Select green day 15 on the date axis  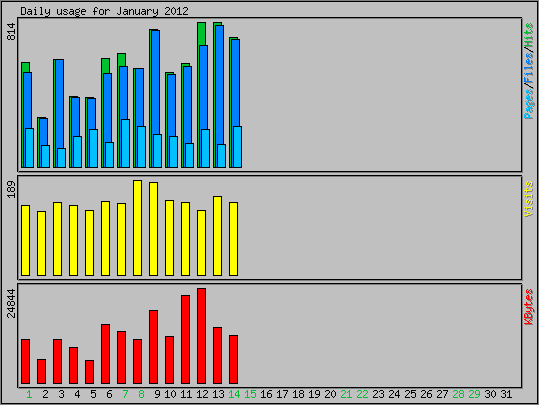pyautogui.click(x=250, y=394)
